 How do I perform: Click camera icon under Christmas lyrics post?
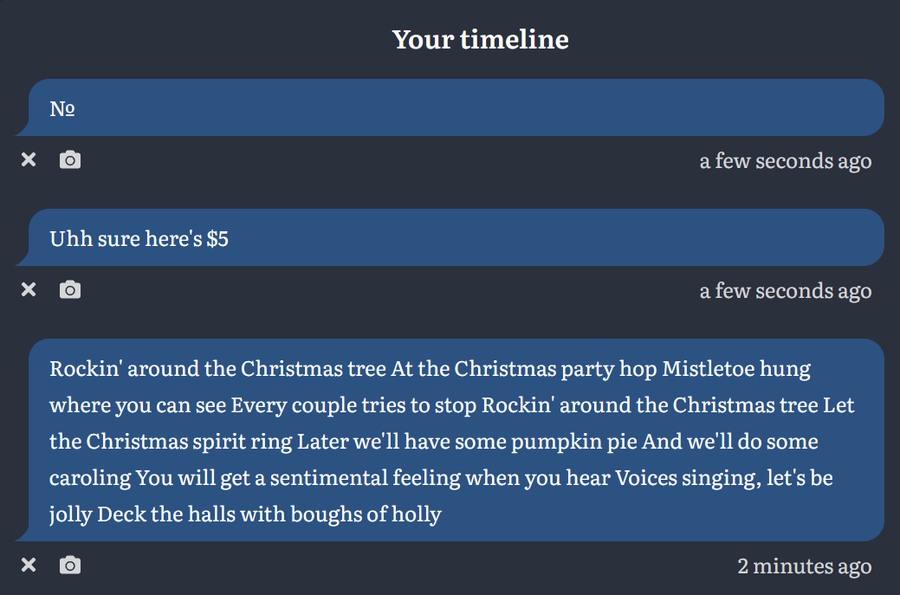tap(70, 566)
